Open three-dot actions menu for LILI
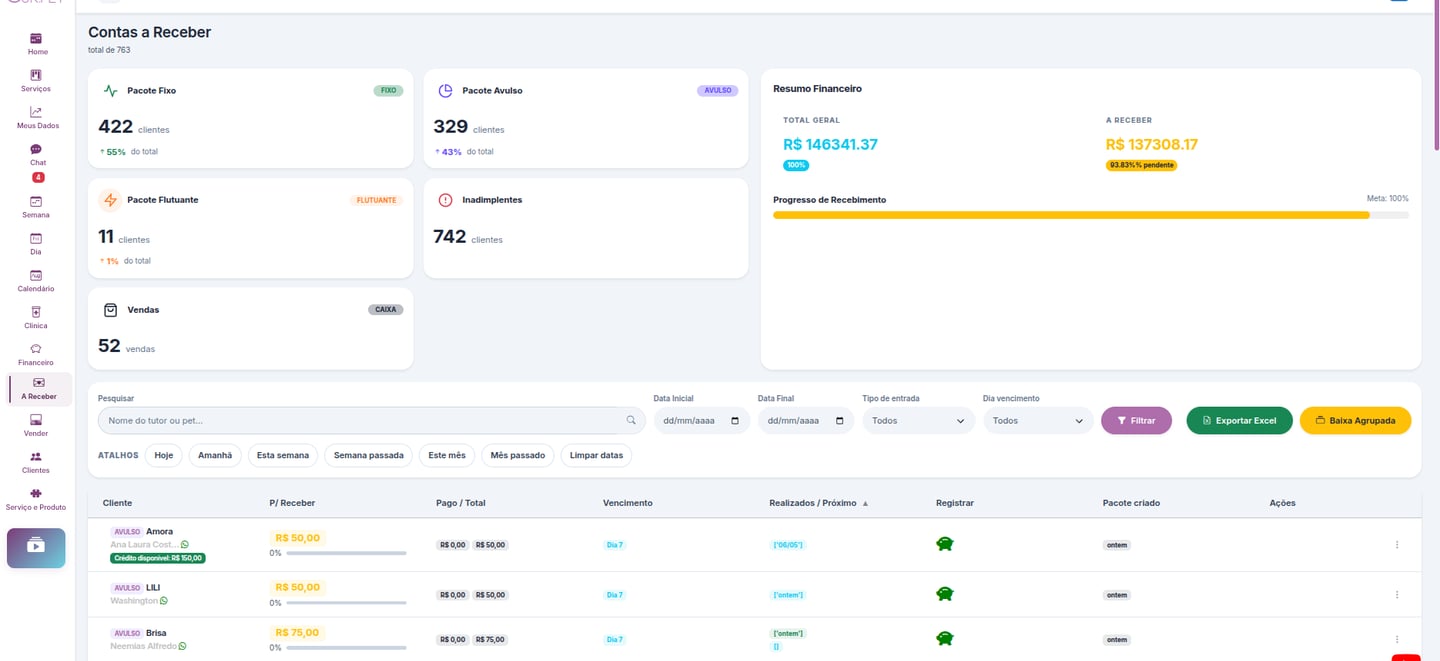1440x661 pixels. point(1397,594)
